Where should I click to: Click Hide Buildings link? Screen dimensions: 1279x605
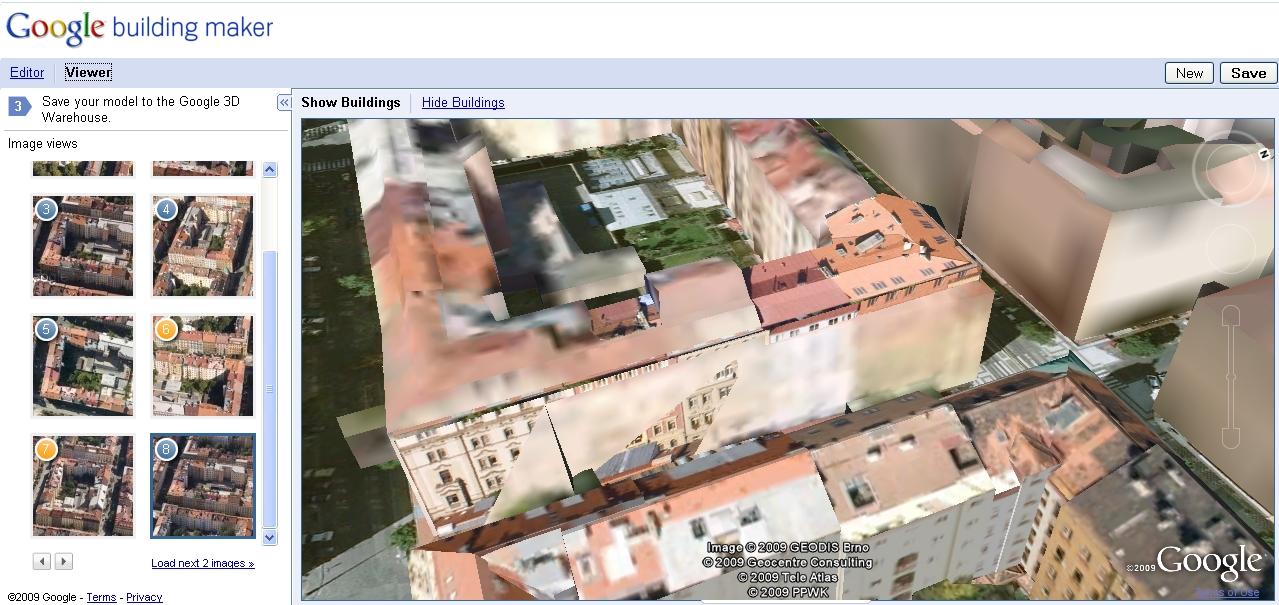463,102
